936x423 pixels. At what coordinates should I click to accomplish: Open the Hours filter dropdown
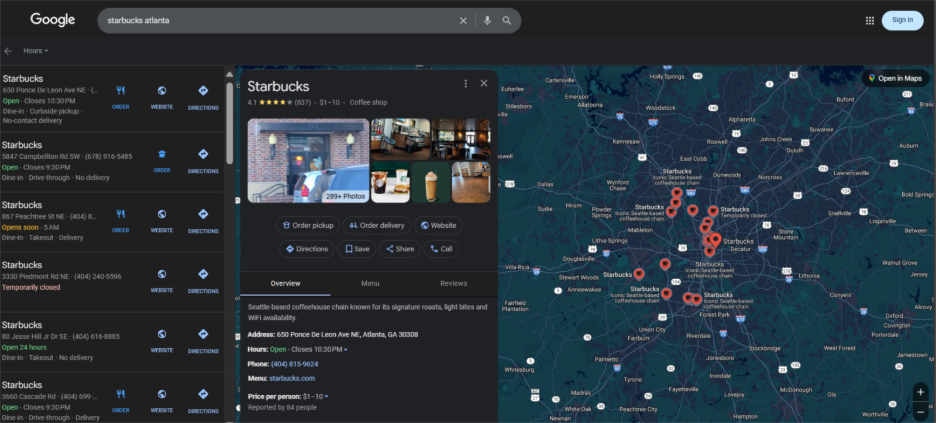pyautogui.click(x=36, y=51)
